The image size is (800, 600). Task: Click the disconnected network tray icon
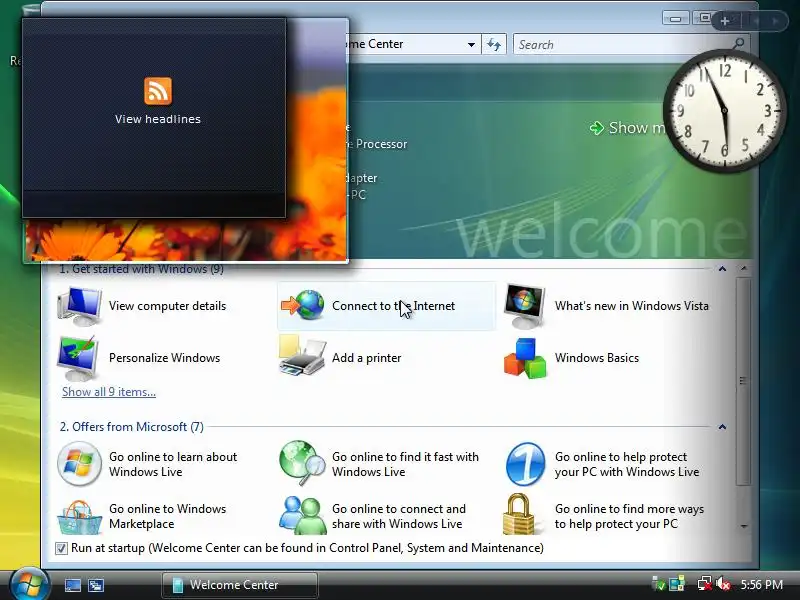pos(705,584)
